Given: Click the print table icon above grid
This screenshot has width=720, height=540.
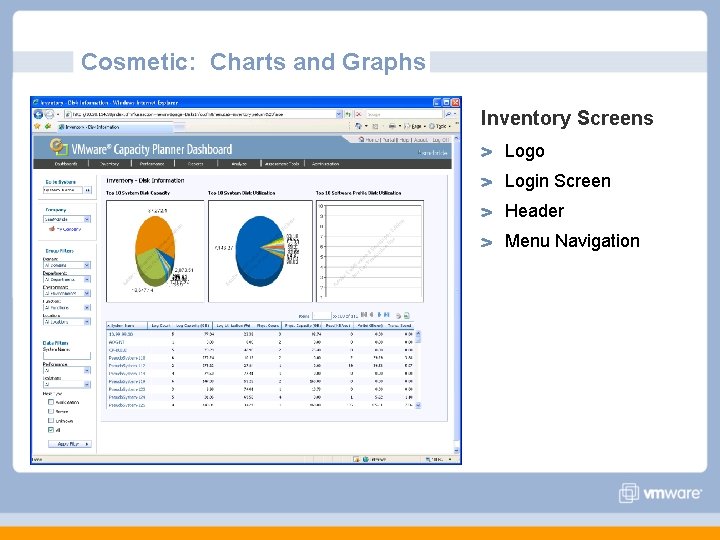Looking at the screenshot, I should pos(399,315).
